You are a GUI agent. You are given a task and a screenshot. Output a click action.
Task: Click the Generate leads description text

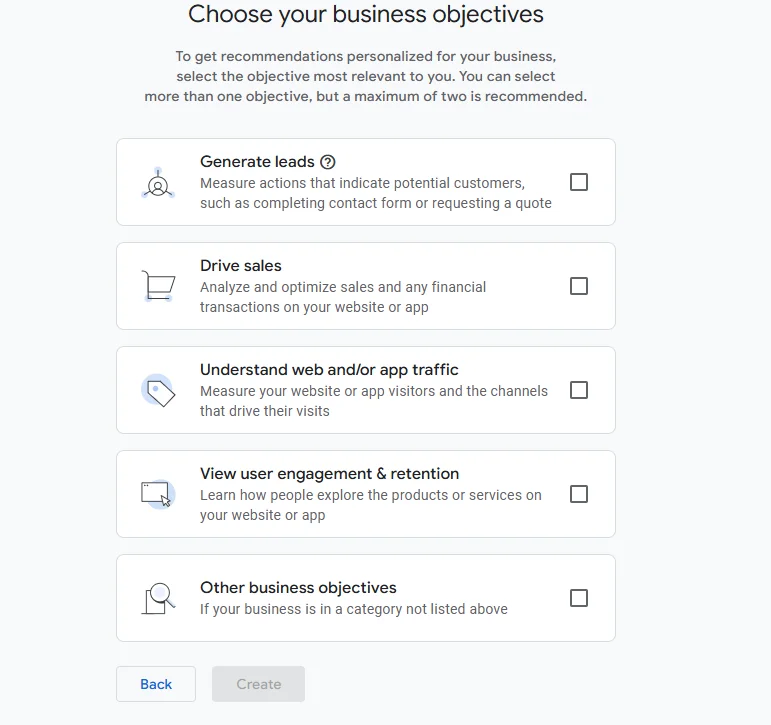(x=375, y=193)
